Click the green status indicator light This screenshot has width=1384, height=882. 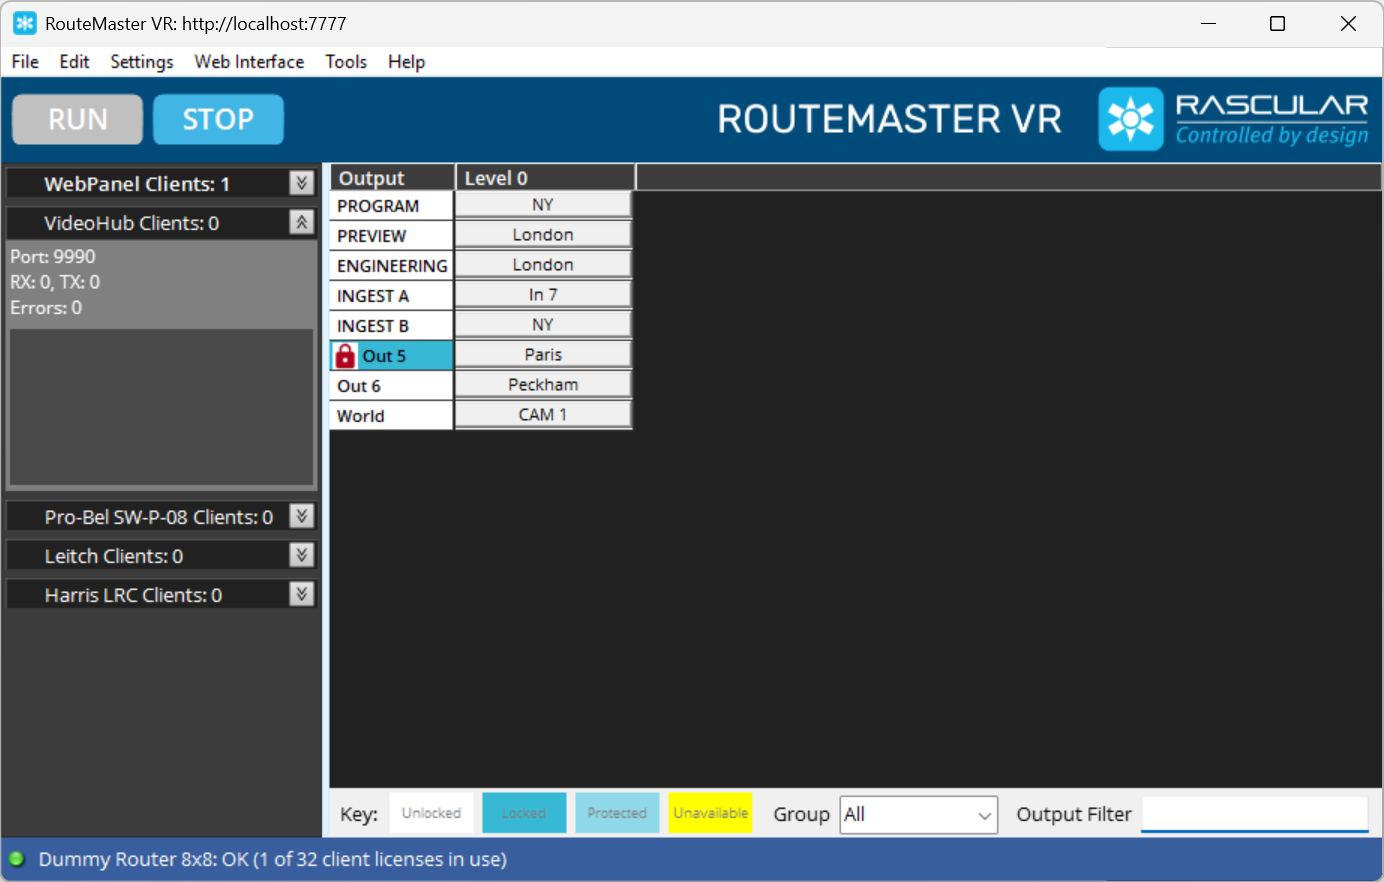pyautogui.click(x=17, y=859)
